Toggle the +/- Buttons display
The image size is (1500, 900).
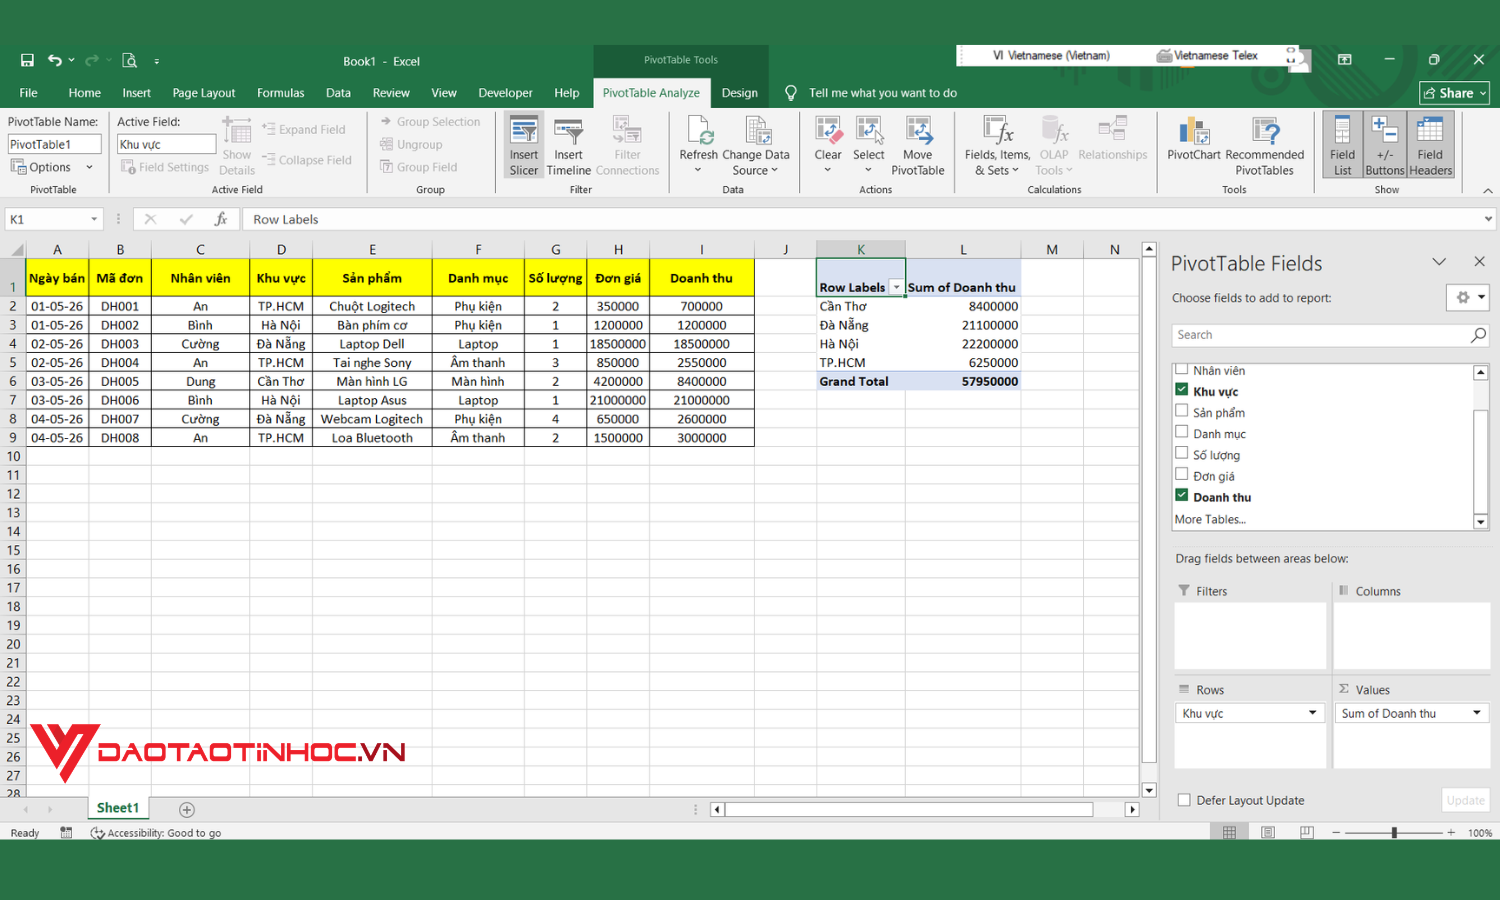1385,146
